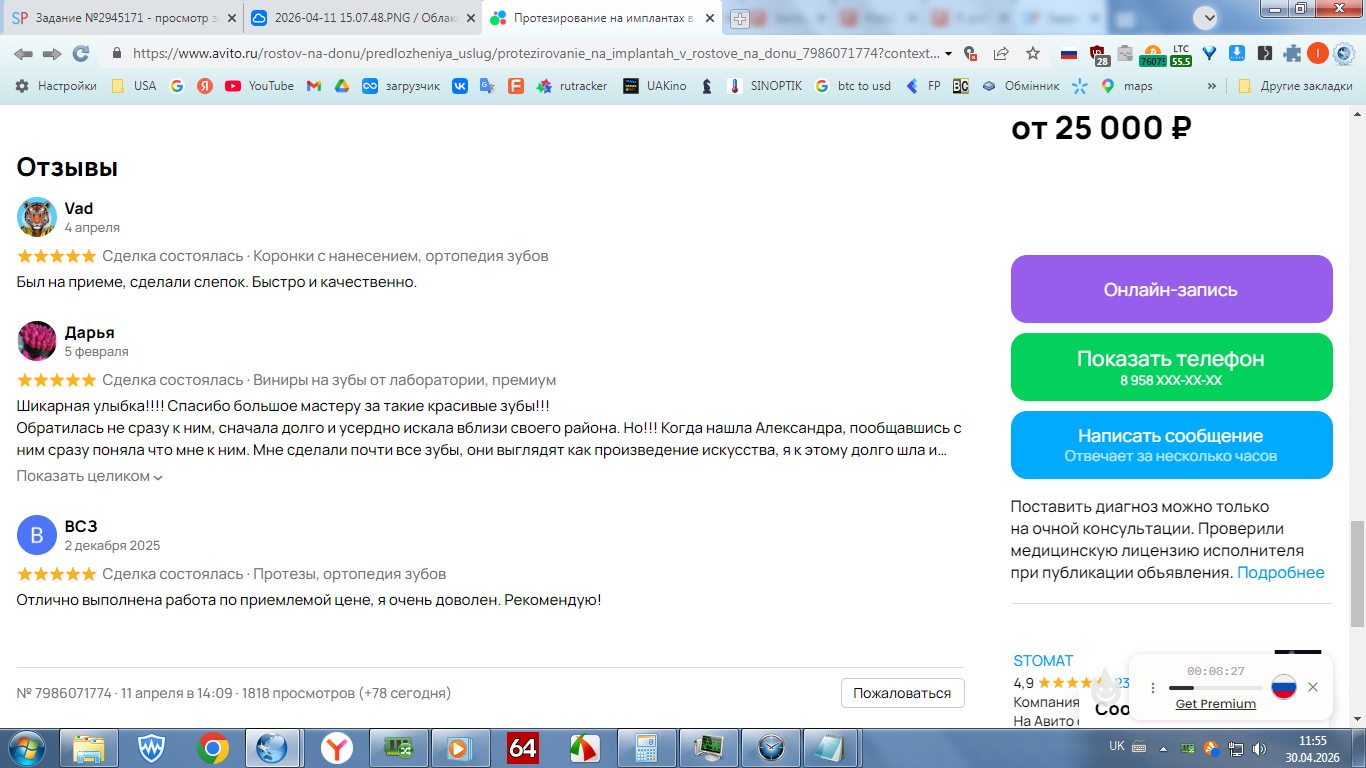Image resolution: width=1366 pixels, height=768 pixels.
Task: Reload the page with the refresh icon
Action: click(81, 53)
